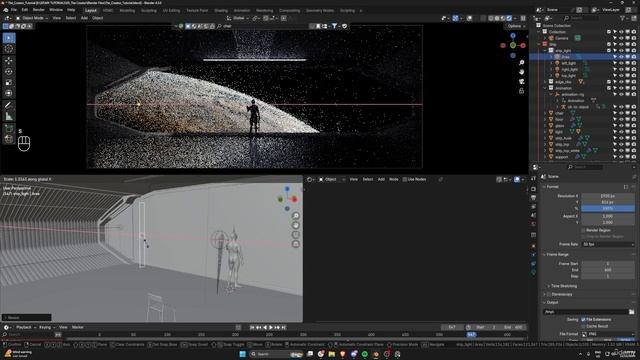Click the Resolution percentage slider

click(608, 209)
